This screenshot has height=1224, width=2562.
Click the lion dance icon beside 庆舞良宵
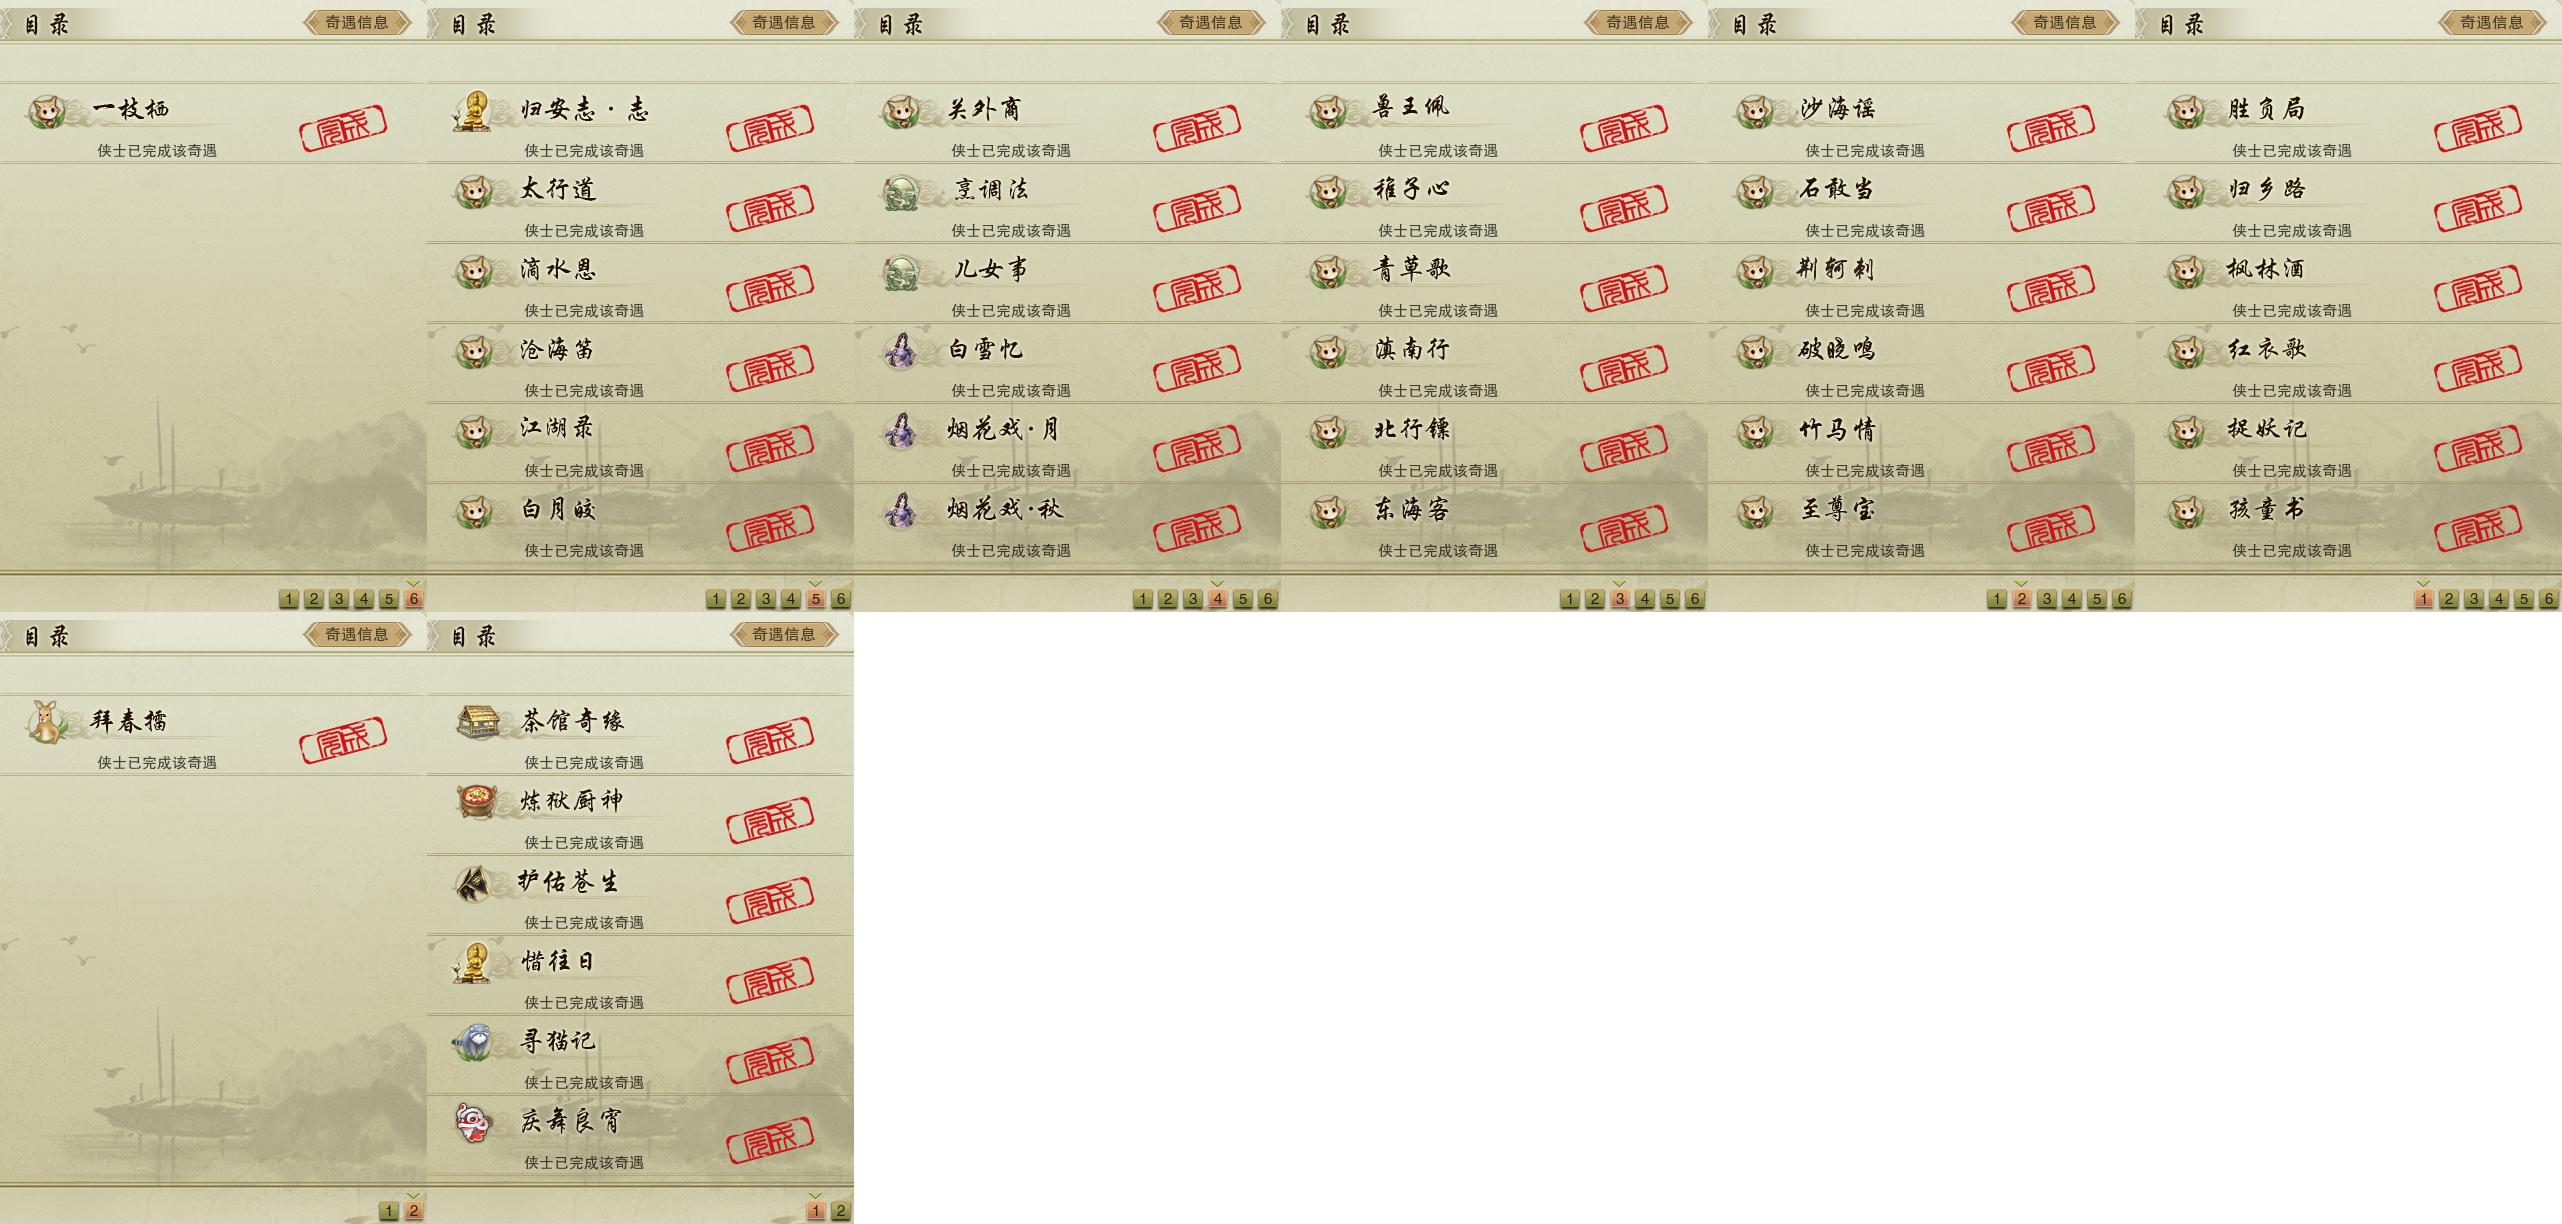(x=473, y=1121)
